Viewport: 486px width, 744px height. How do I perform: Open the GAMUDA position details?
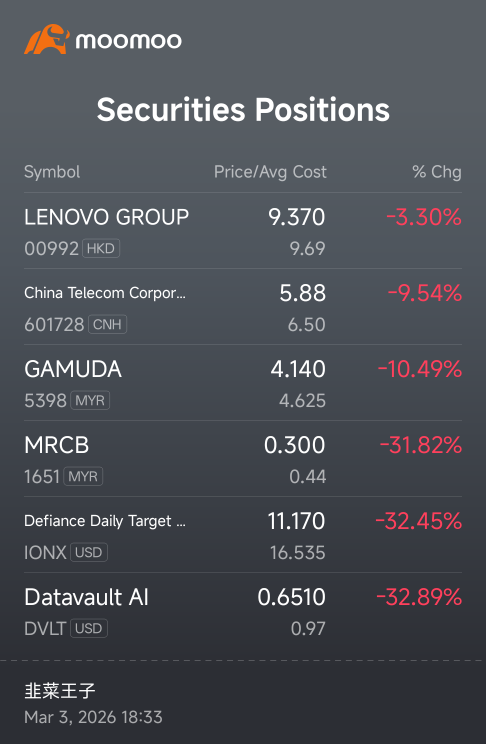pos(243,383)
